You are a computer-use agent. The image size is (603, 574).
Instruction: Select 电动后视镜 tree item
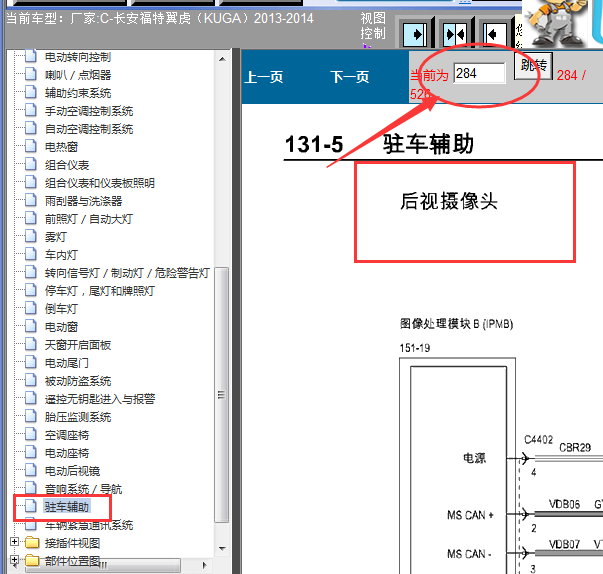pos(72,471)
